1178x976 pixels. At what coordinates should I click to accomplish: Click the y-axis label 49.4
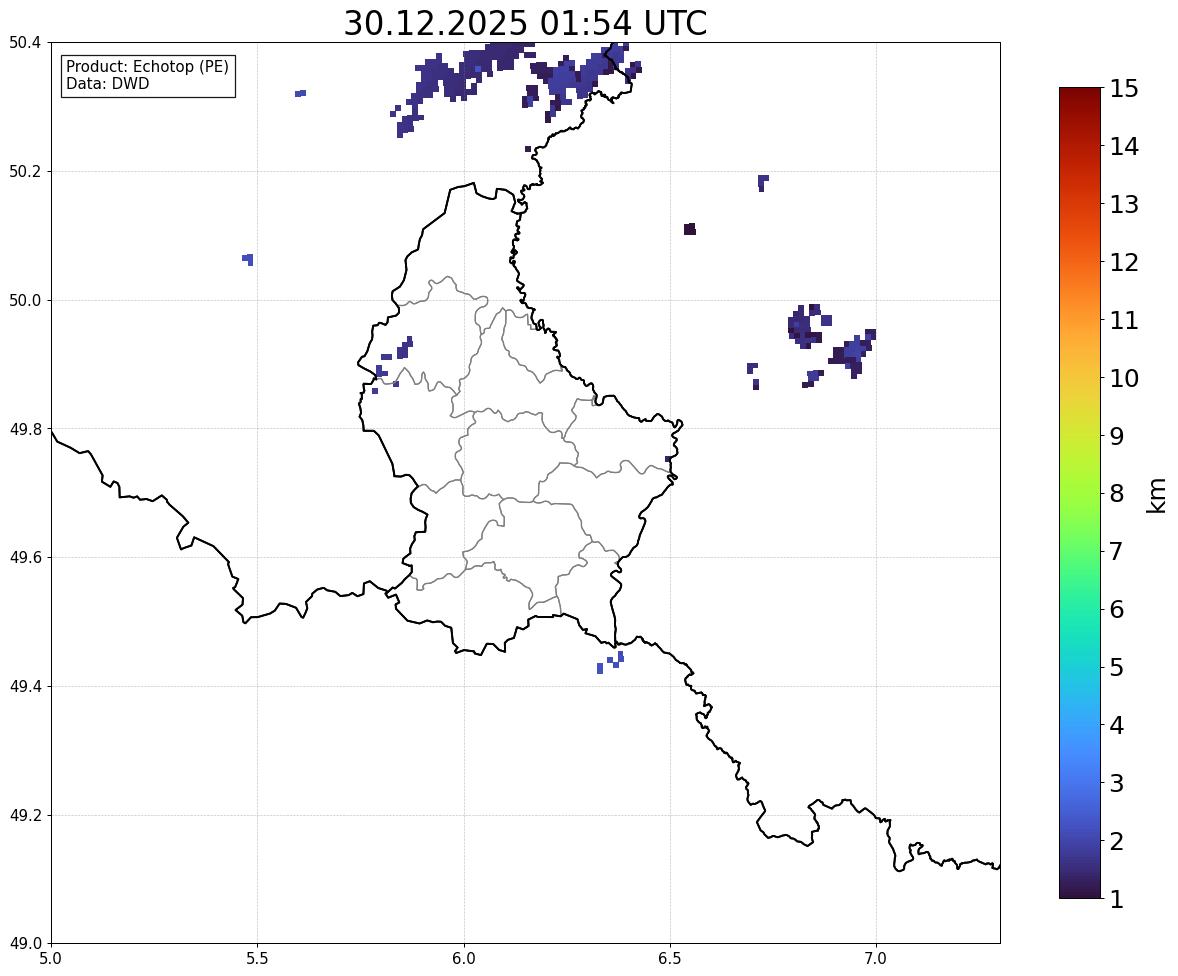click(25, 686)
